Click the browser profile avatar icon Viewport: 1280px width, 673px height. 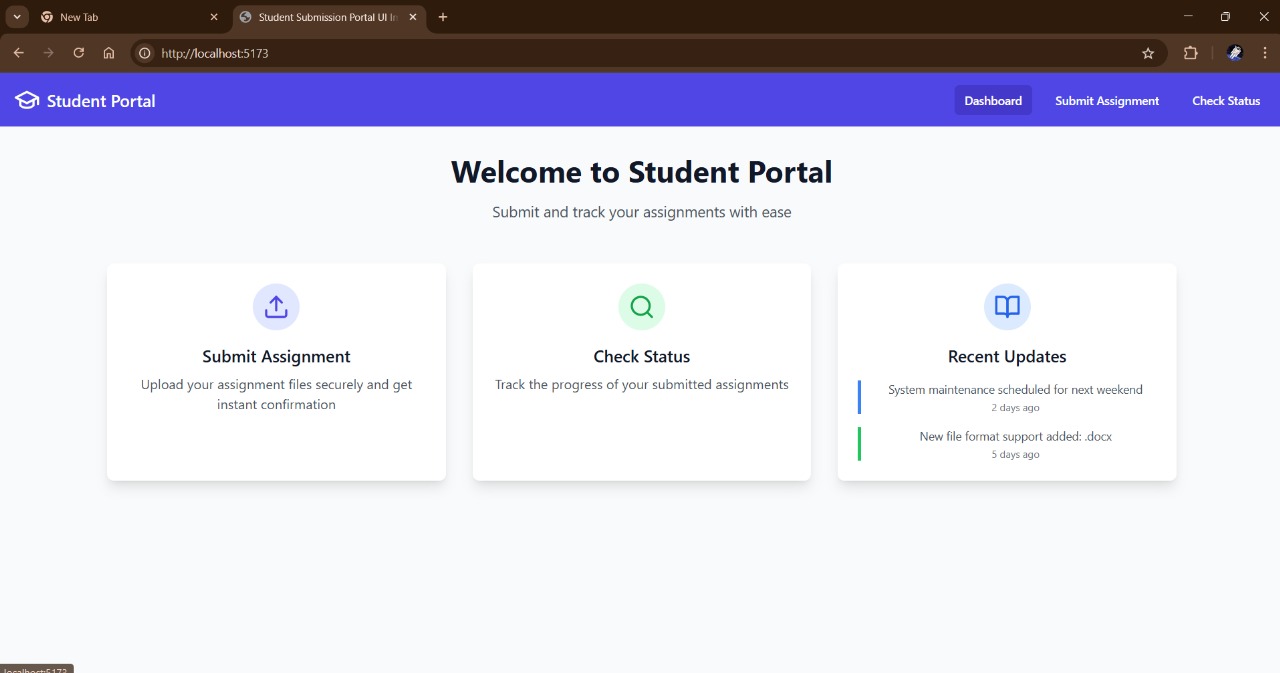(x=1234, y=53)
